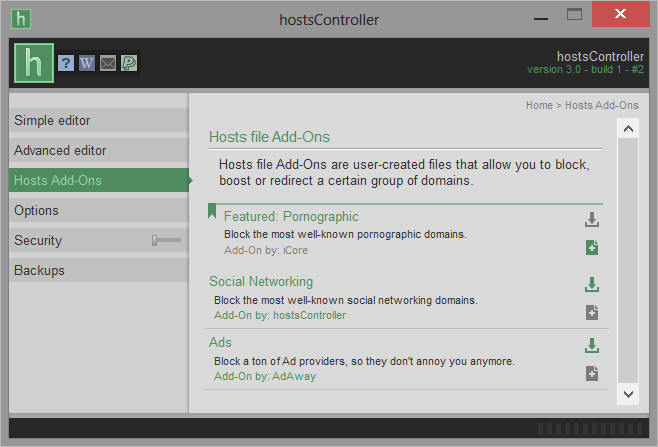This screenshot has width=658, height=447.
Task: Click the large green hostsController logo
Action: (x=34, y=63)
